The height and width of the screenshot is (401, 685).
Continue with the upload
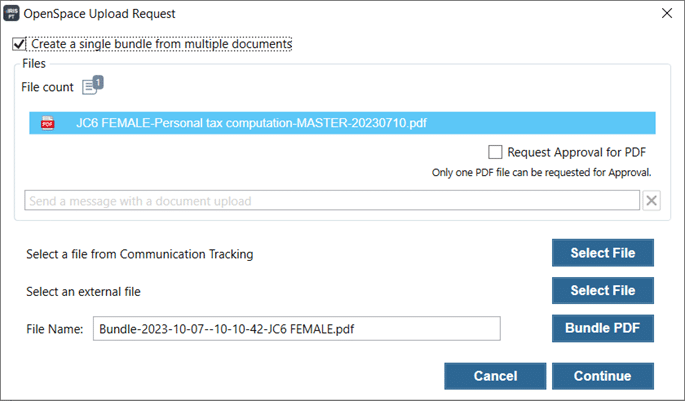(602, 376)
